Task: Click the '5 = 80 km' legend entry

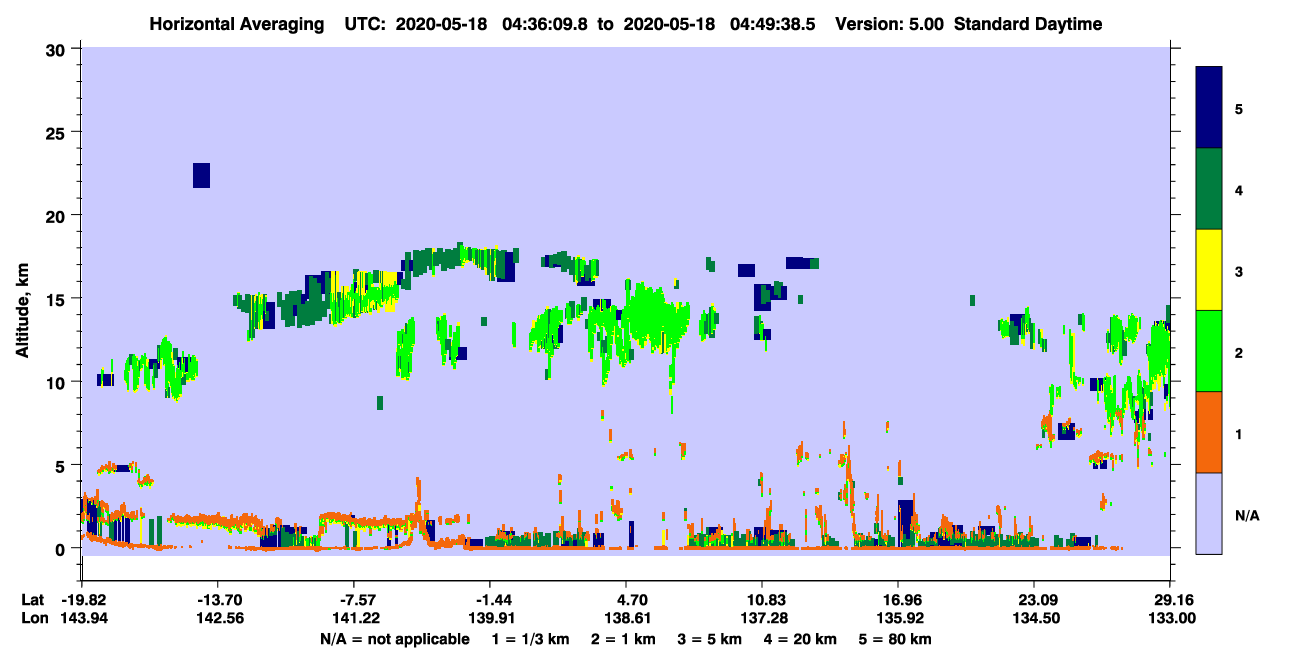Action: pos(897,639)
